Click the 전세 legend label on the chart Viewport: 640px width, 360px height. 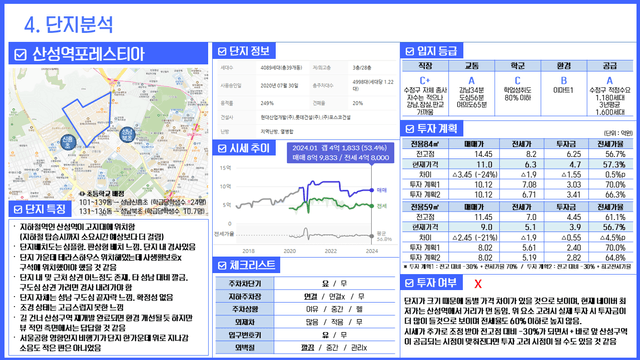(381, 206)
